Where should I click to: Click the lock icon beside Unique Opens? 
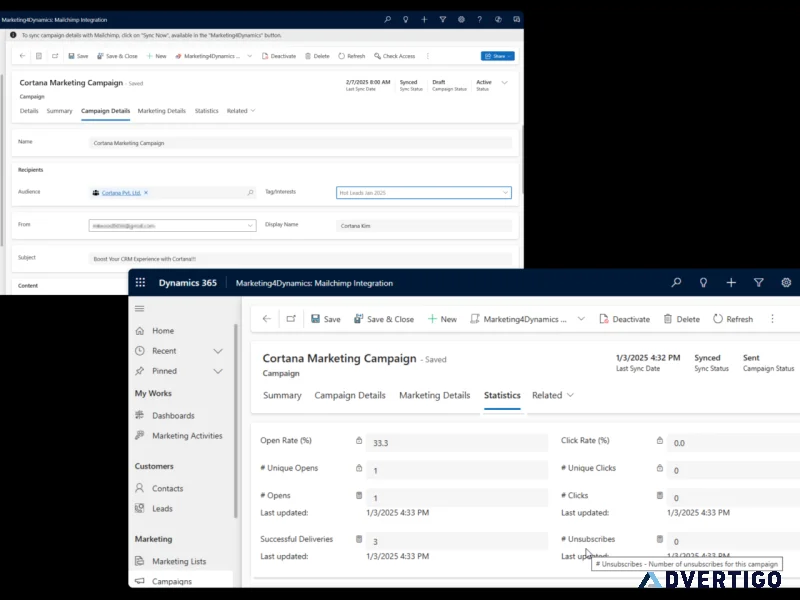coord(359,468)
